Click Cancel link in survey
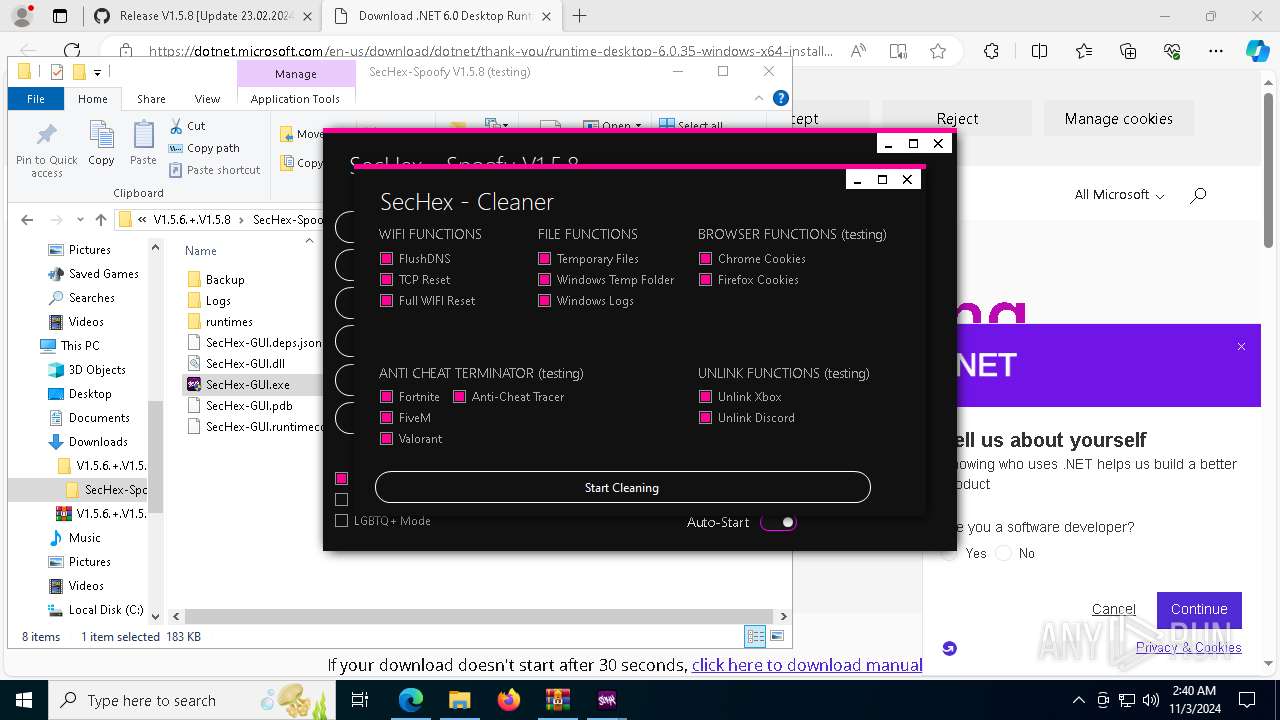1280x720 pixels. [1113, 609]
